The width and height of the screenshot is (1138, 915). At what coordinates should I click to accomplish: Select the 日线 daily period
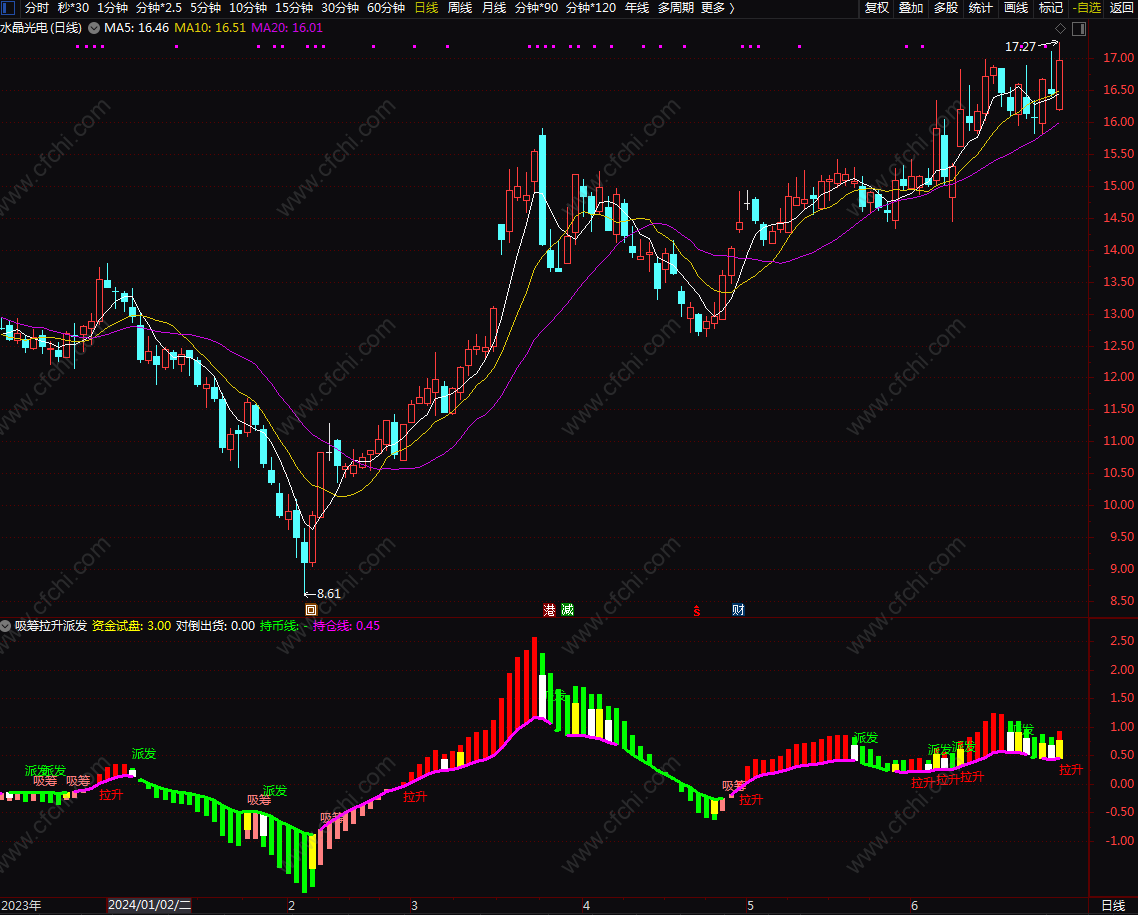click(x=426, y=8)
